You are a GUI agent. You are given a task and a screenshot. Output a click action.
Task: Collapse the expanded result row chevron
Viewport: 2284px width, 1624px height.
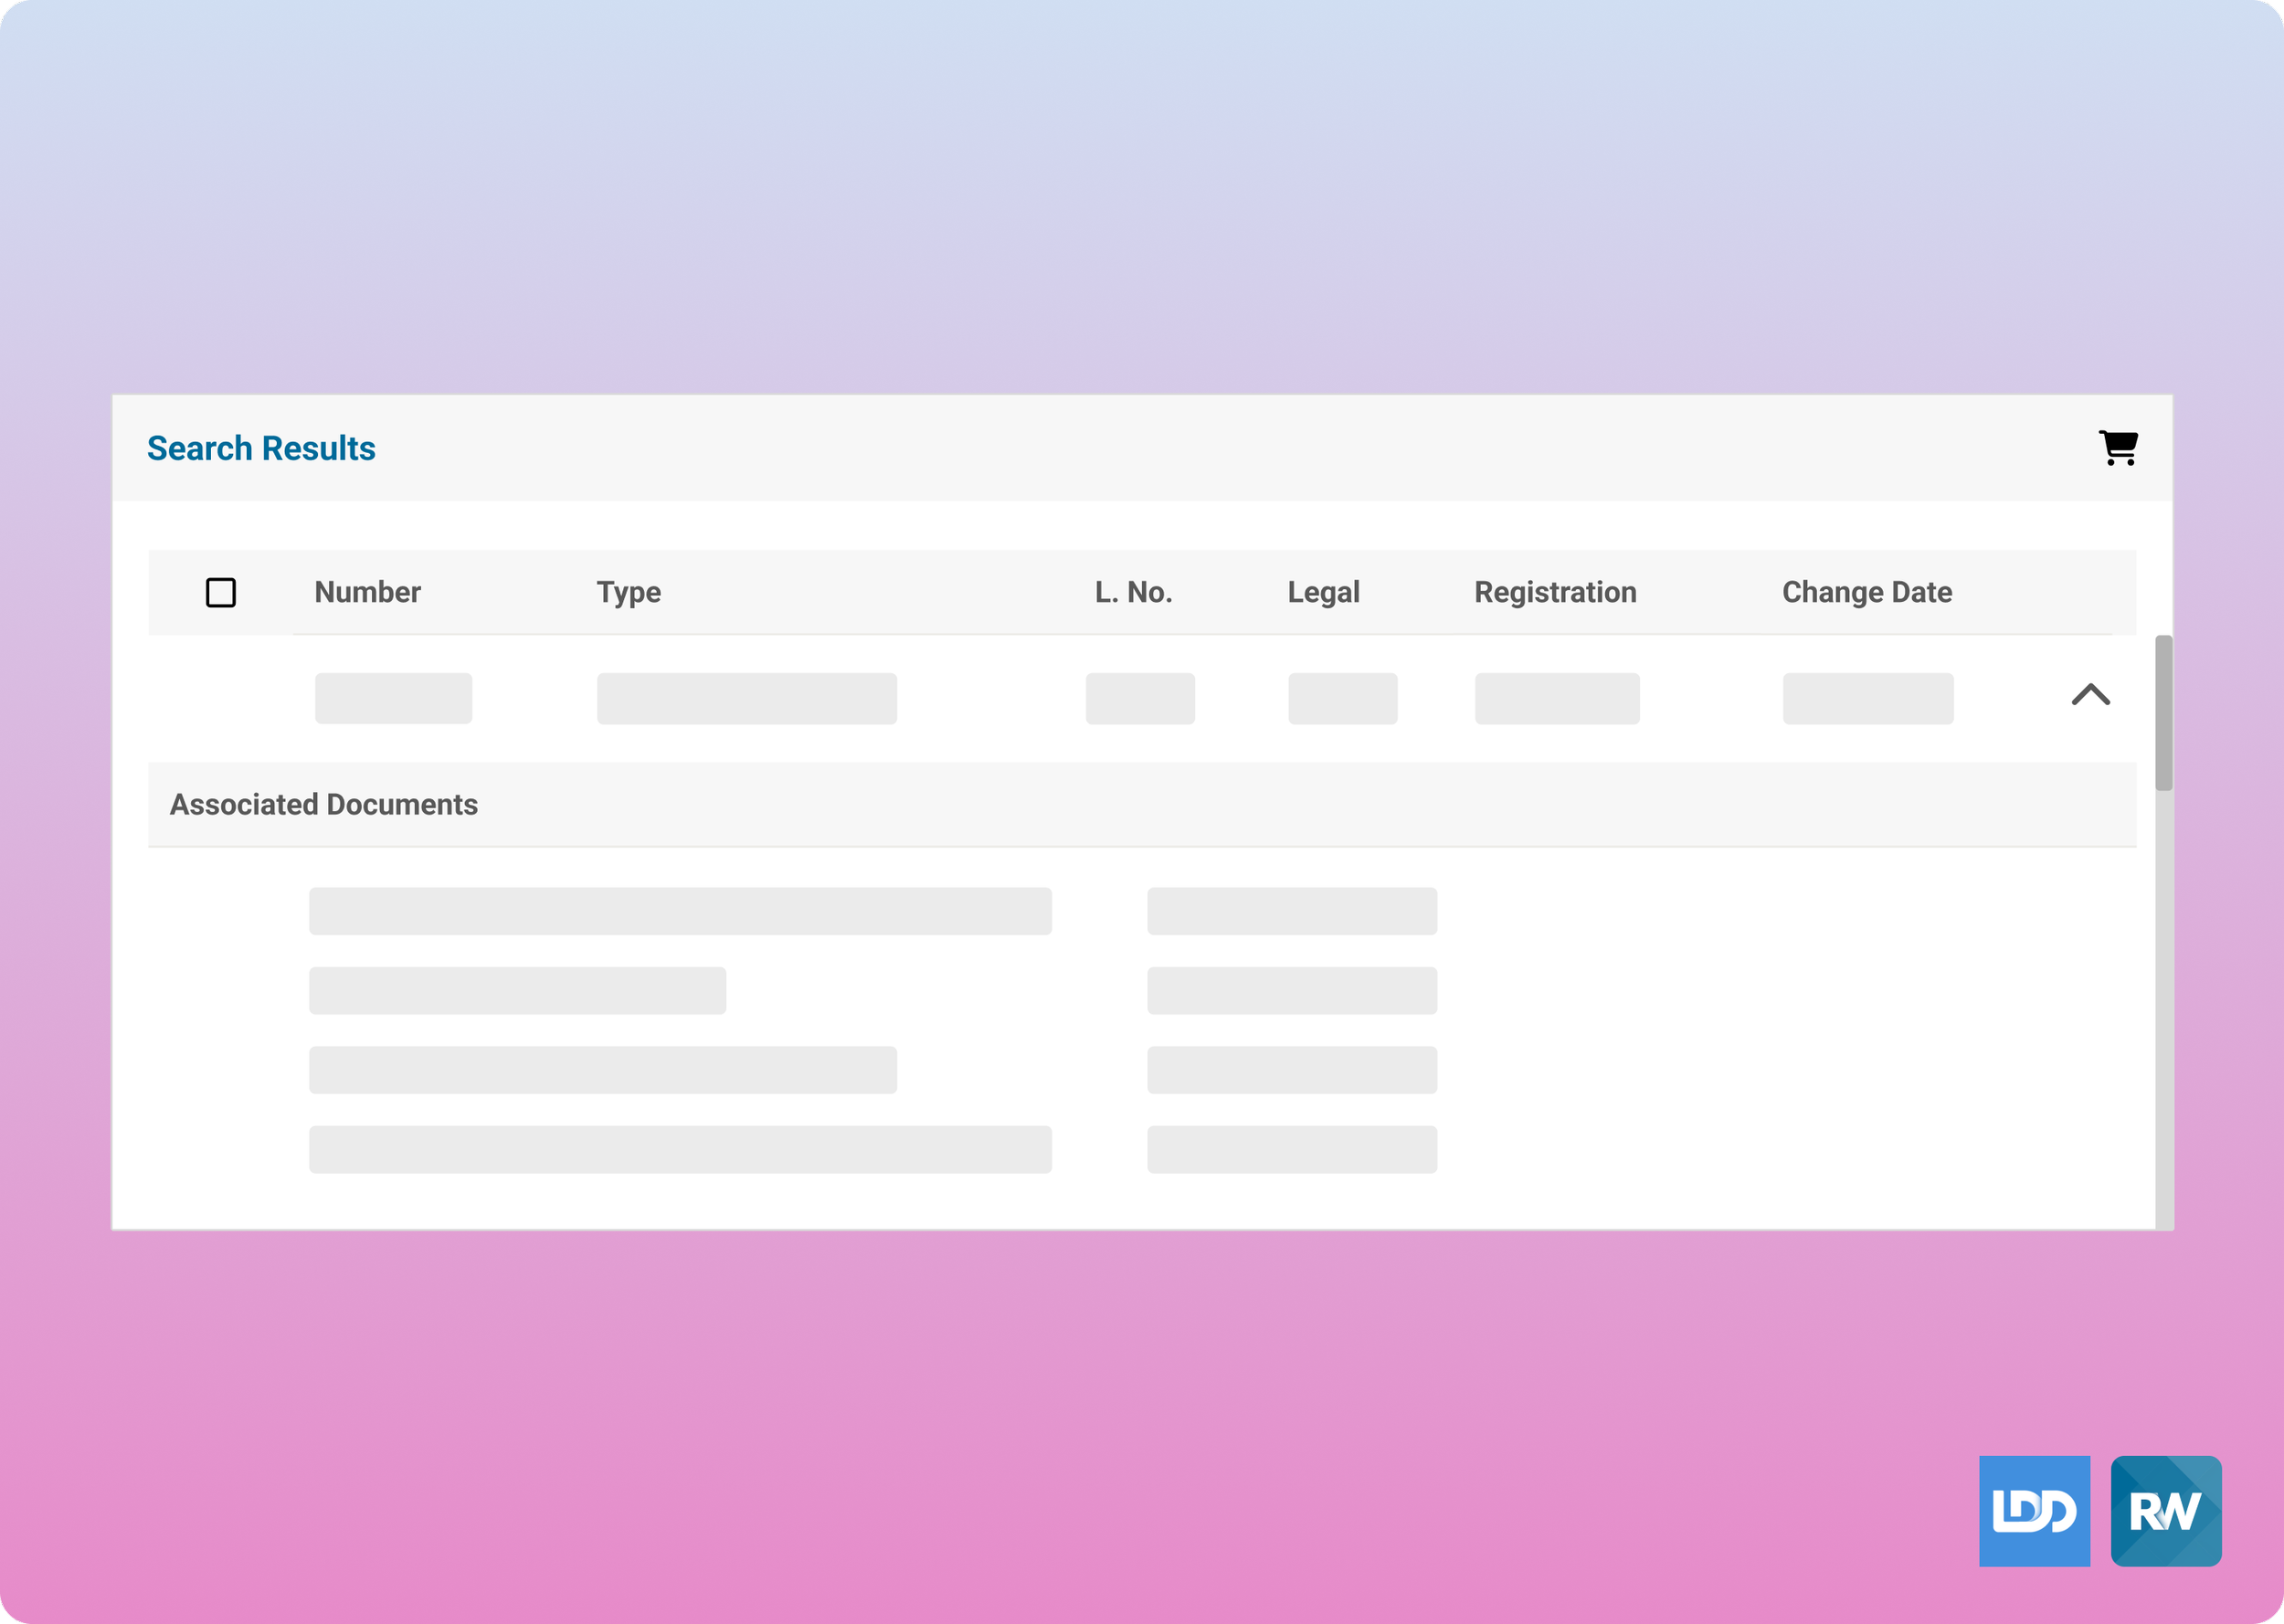coord(2090,695)
